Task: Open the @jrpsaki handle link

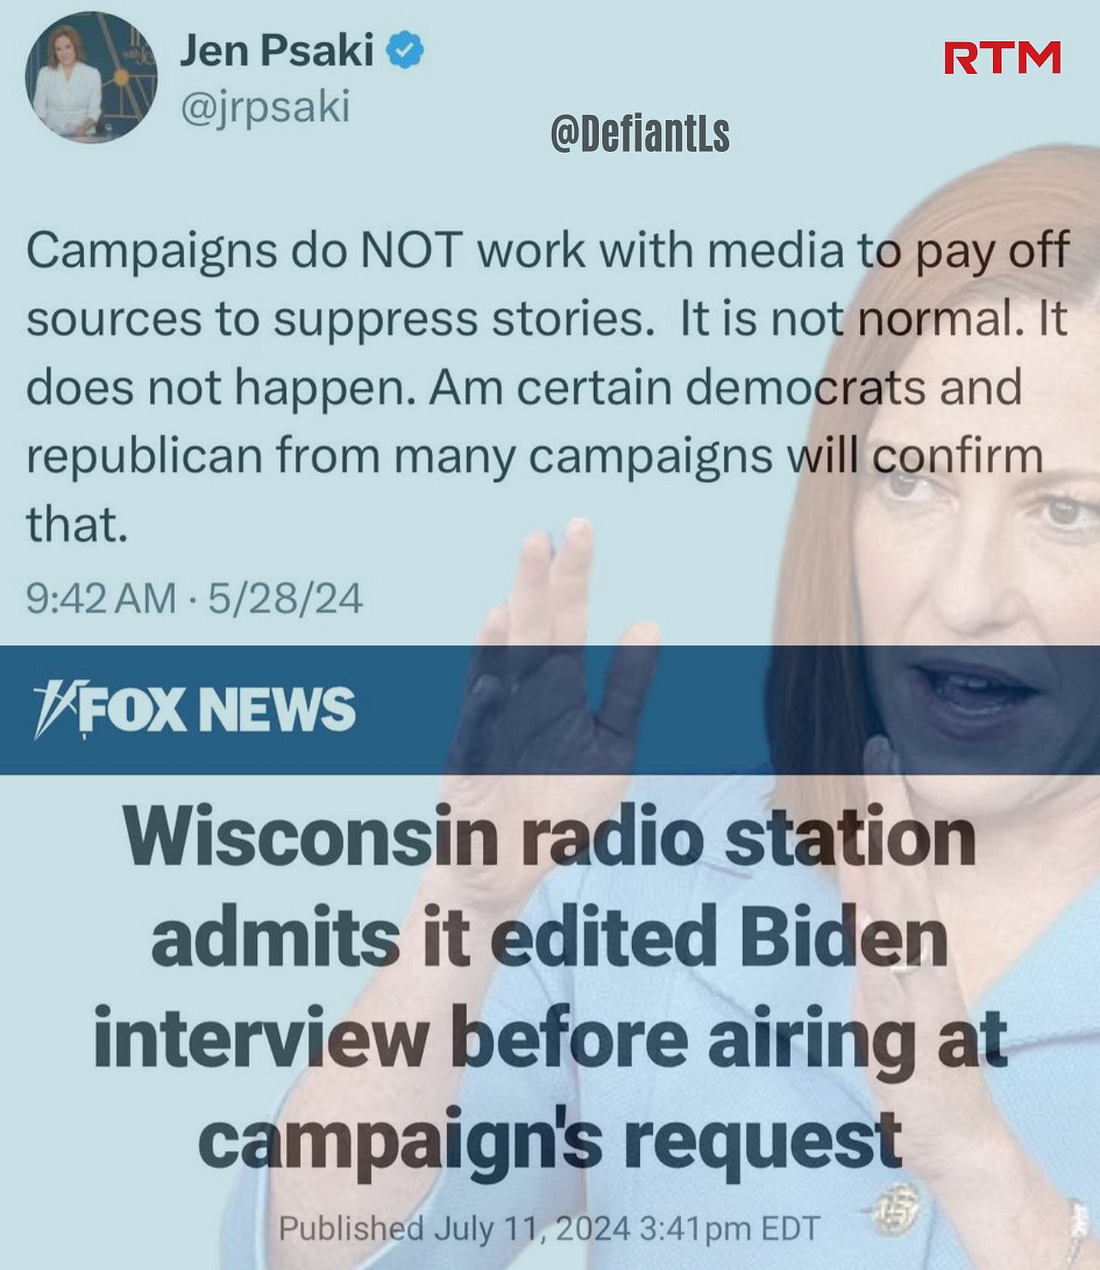Action: [x=265, y=107]
